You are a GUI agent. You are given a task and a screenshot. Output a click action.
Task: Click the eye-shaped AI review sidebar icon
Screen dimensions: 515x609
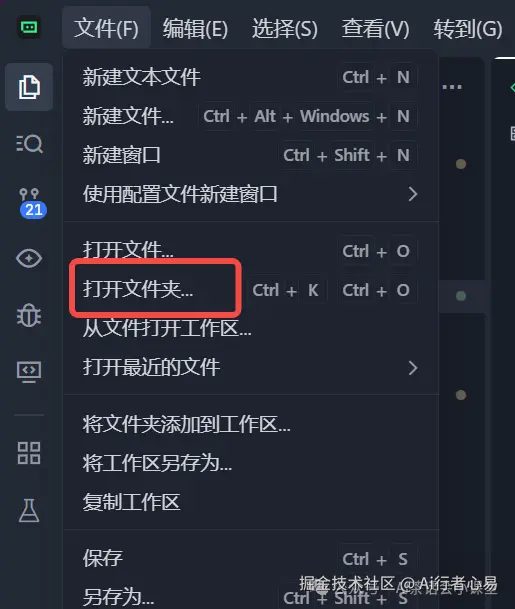[29, 258]
